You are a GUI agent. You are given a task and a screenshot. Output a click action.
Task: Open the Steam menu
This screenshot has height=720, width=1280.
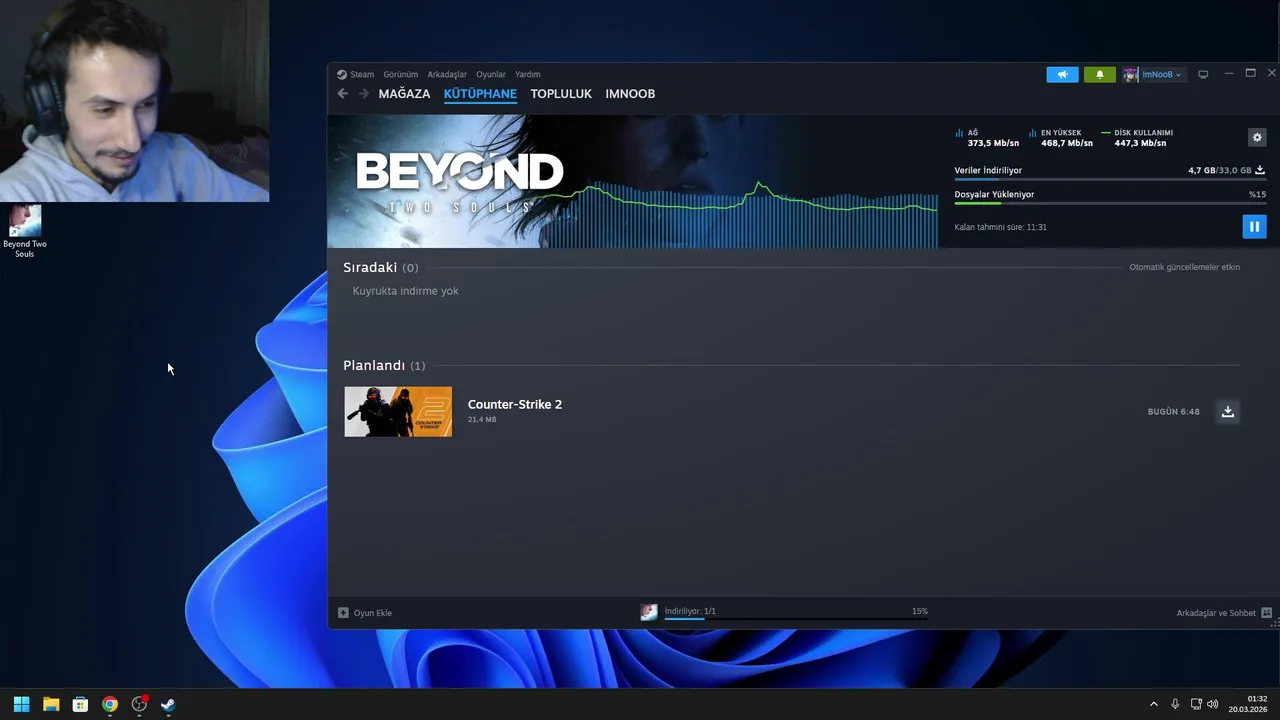[x=362, y=74]
